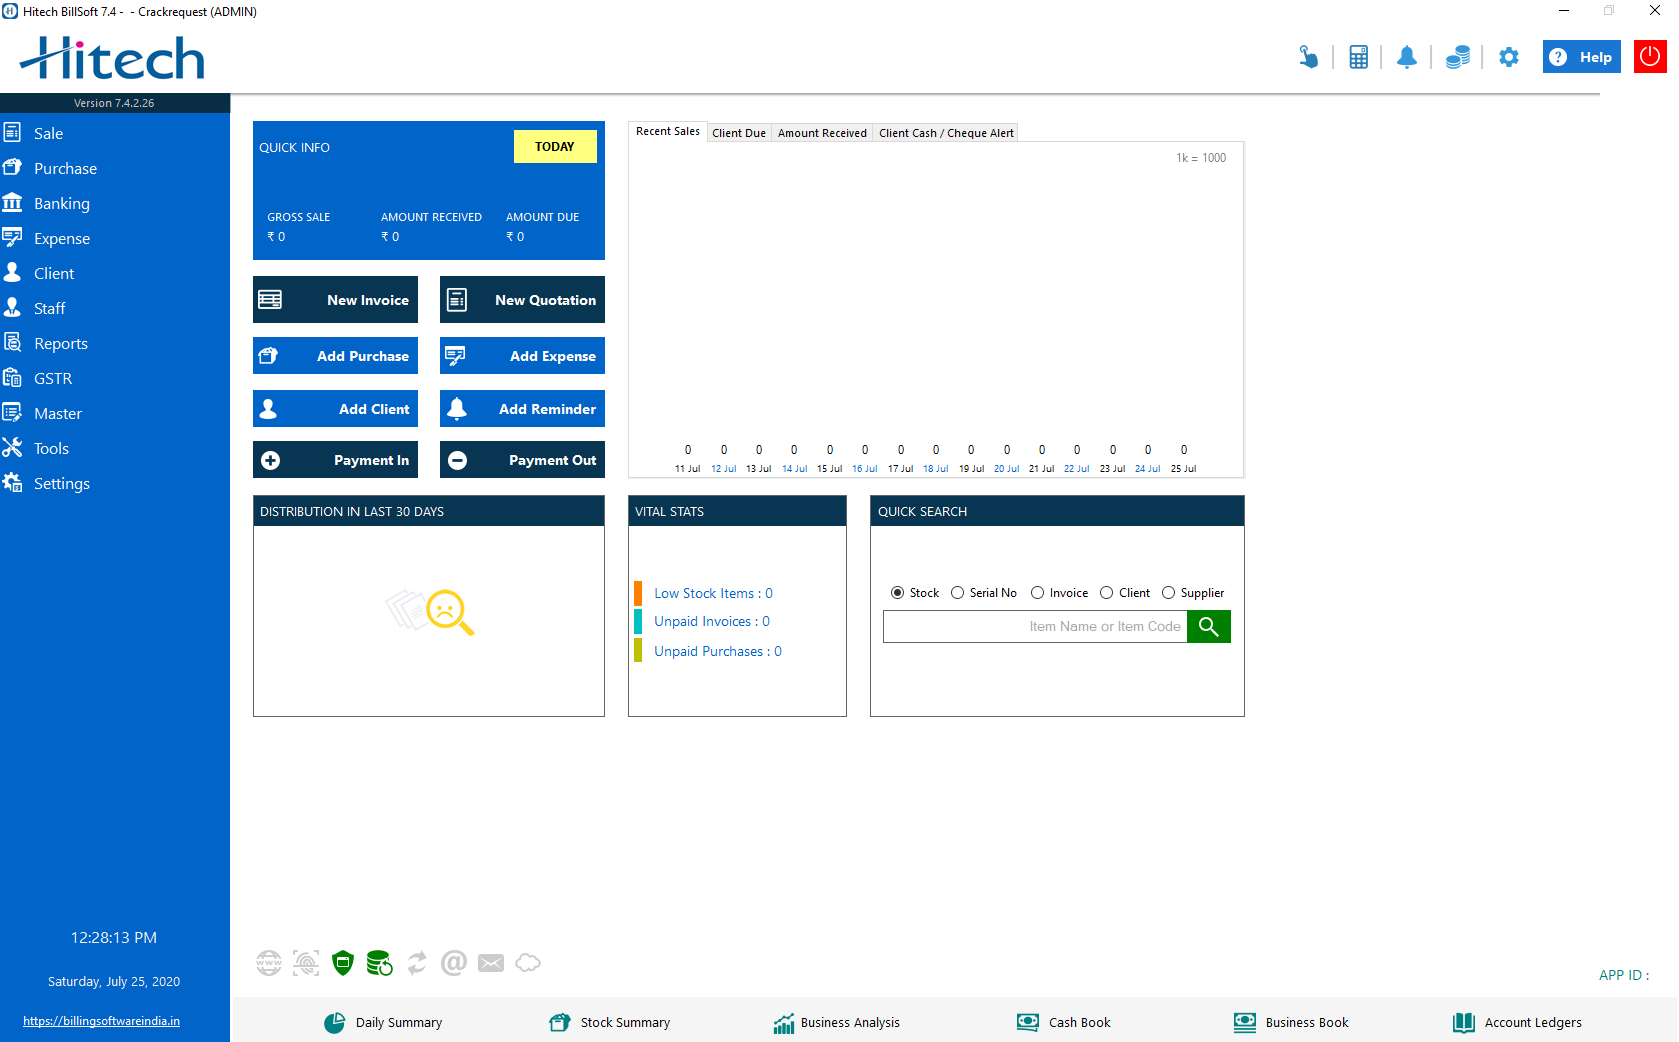Viewport: 1679px width, 1042px height.
Task: Select the Stock radio button
Action: [897, 593]
